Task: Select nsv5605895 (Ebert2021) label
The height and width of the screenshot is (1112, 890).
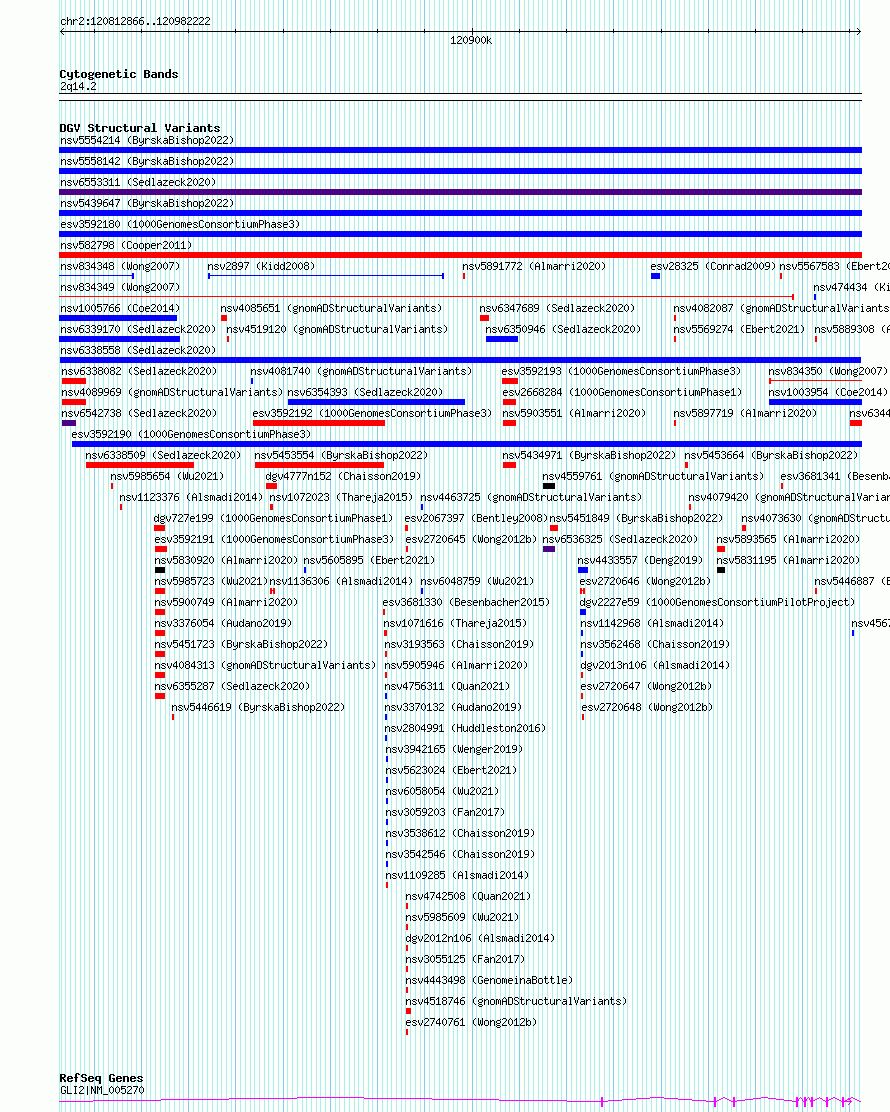Action: (x=369, y=560)
